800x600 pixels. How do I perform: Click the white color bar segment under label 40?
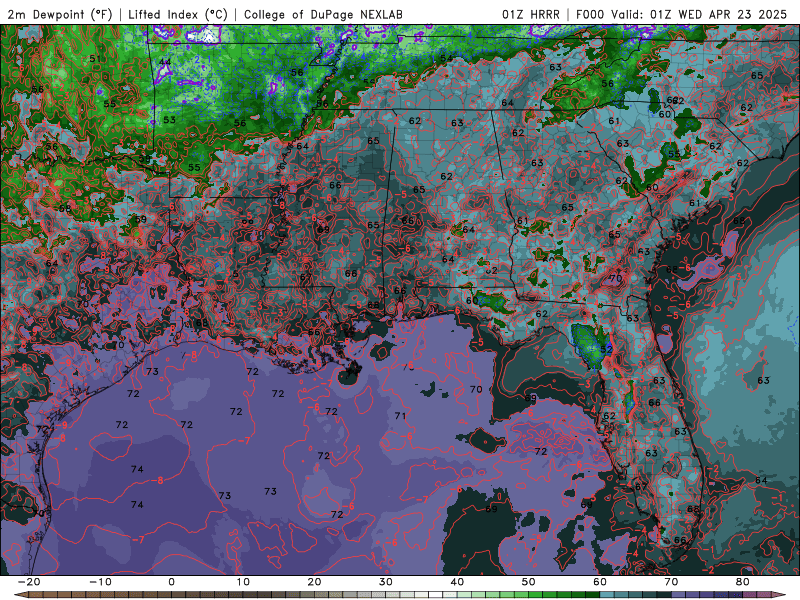pos(436,595)
